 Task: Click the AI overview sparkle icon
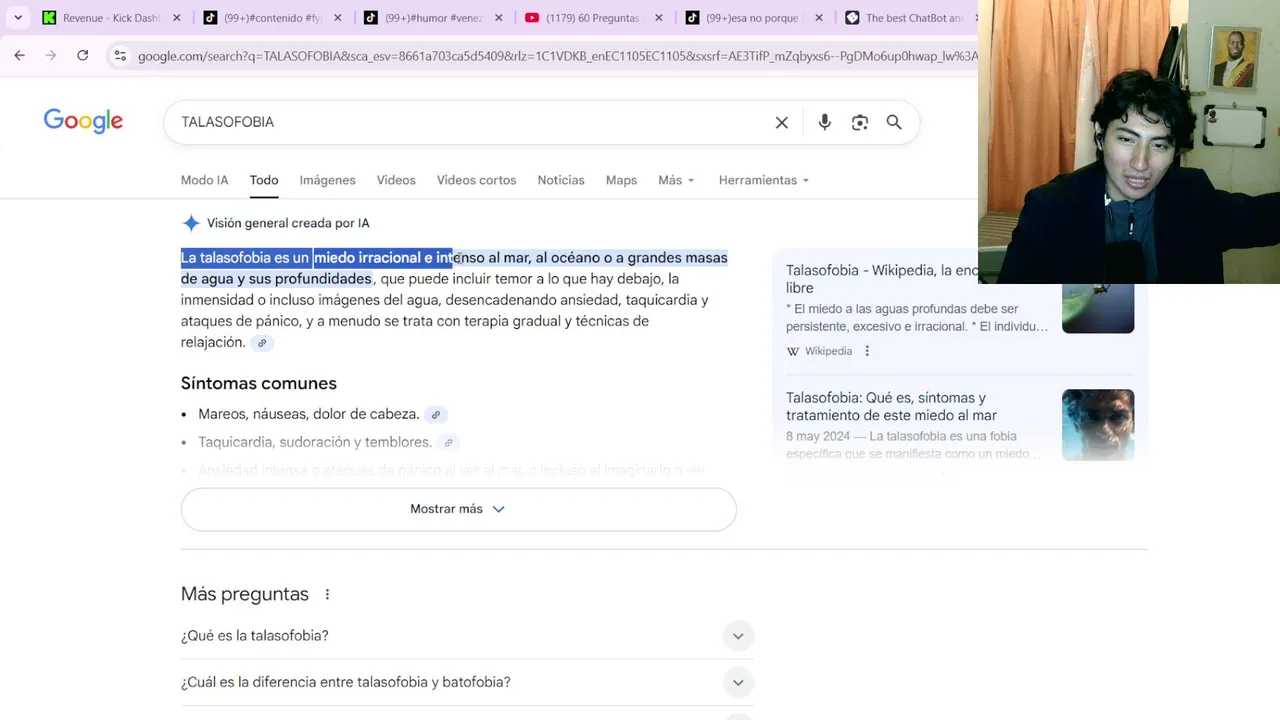coord(191,223)
